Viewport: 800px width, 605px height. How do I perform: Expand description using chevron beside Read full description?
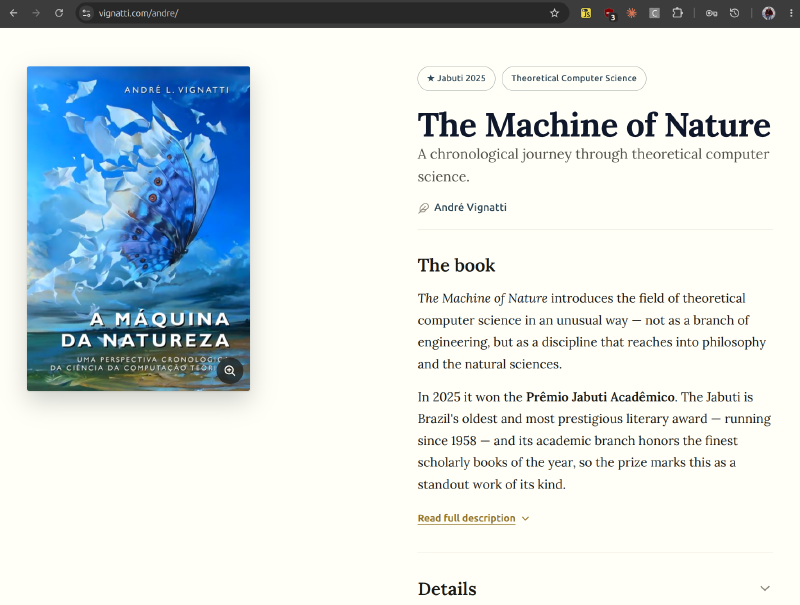point(526,518)
